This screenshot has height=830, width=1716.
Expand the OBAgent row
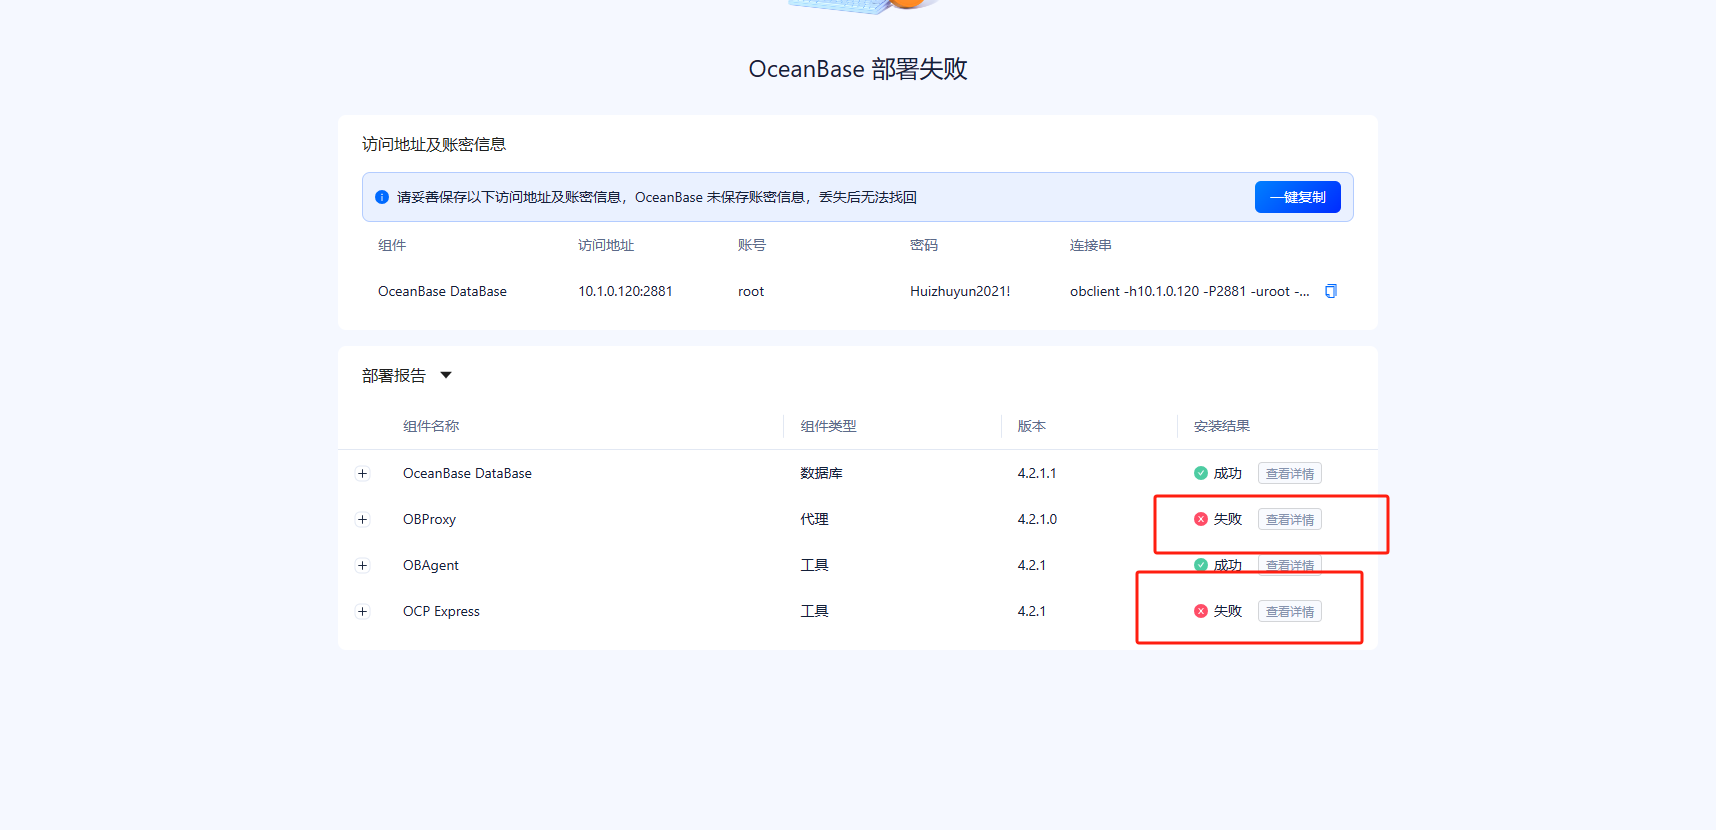pyautogui.click(x=362, y=565)
